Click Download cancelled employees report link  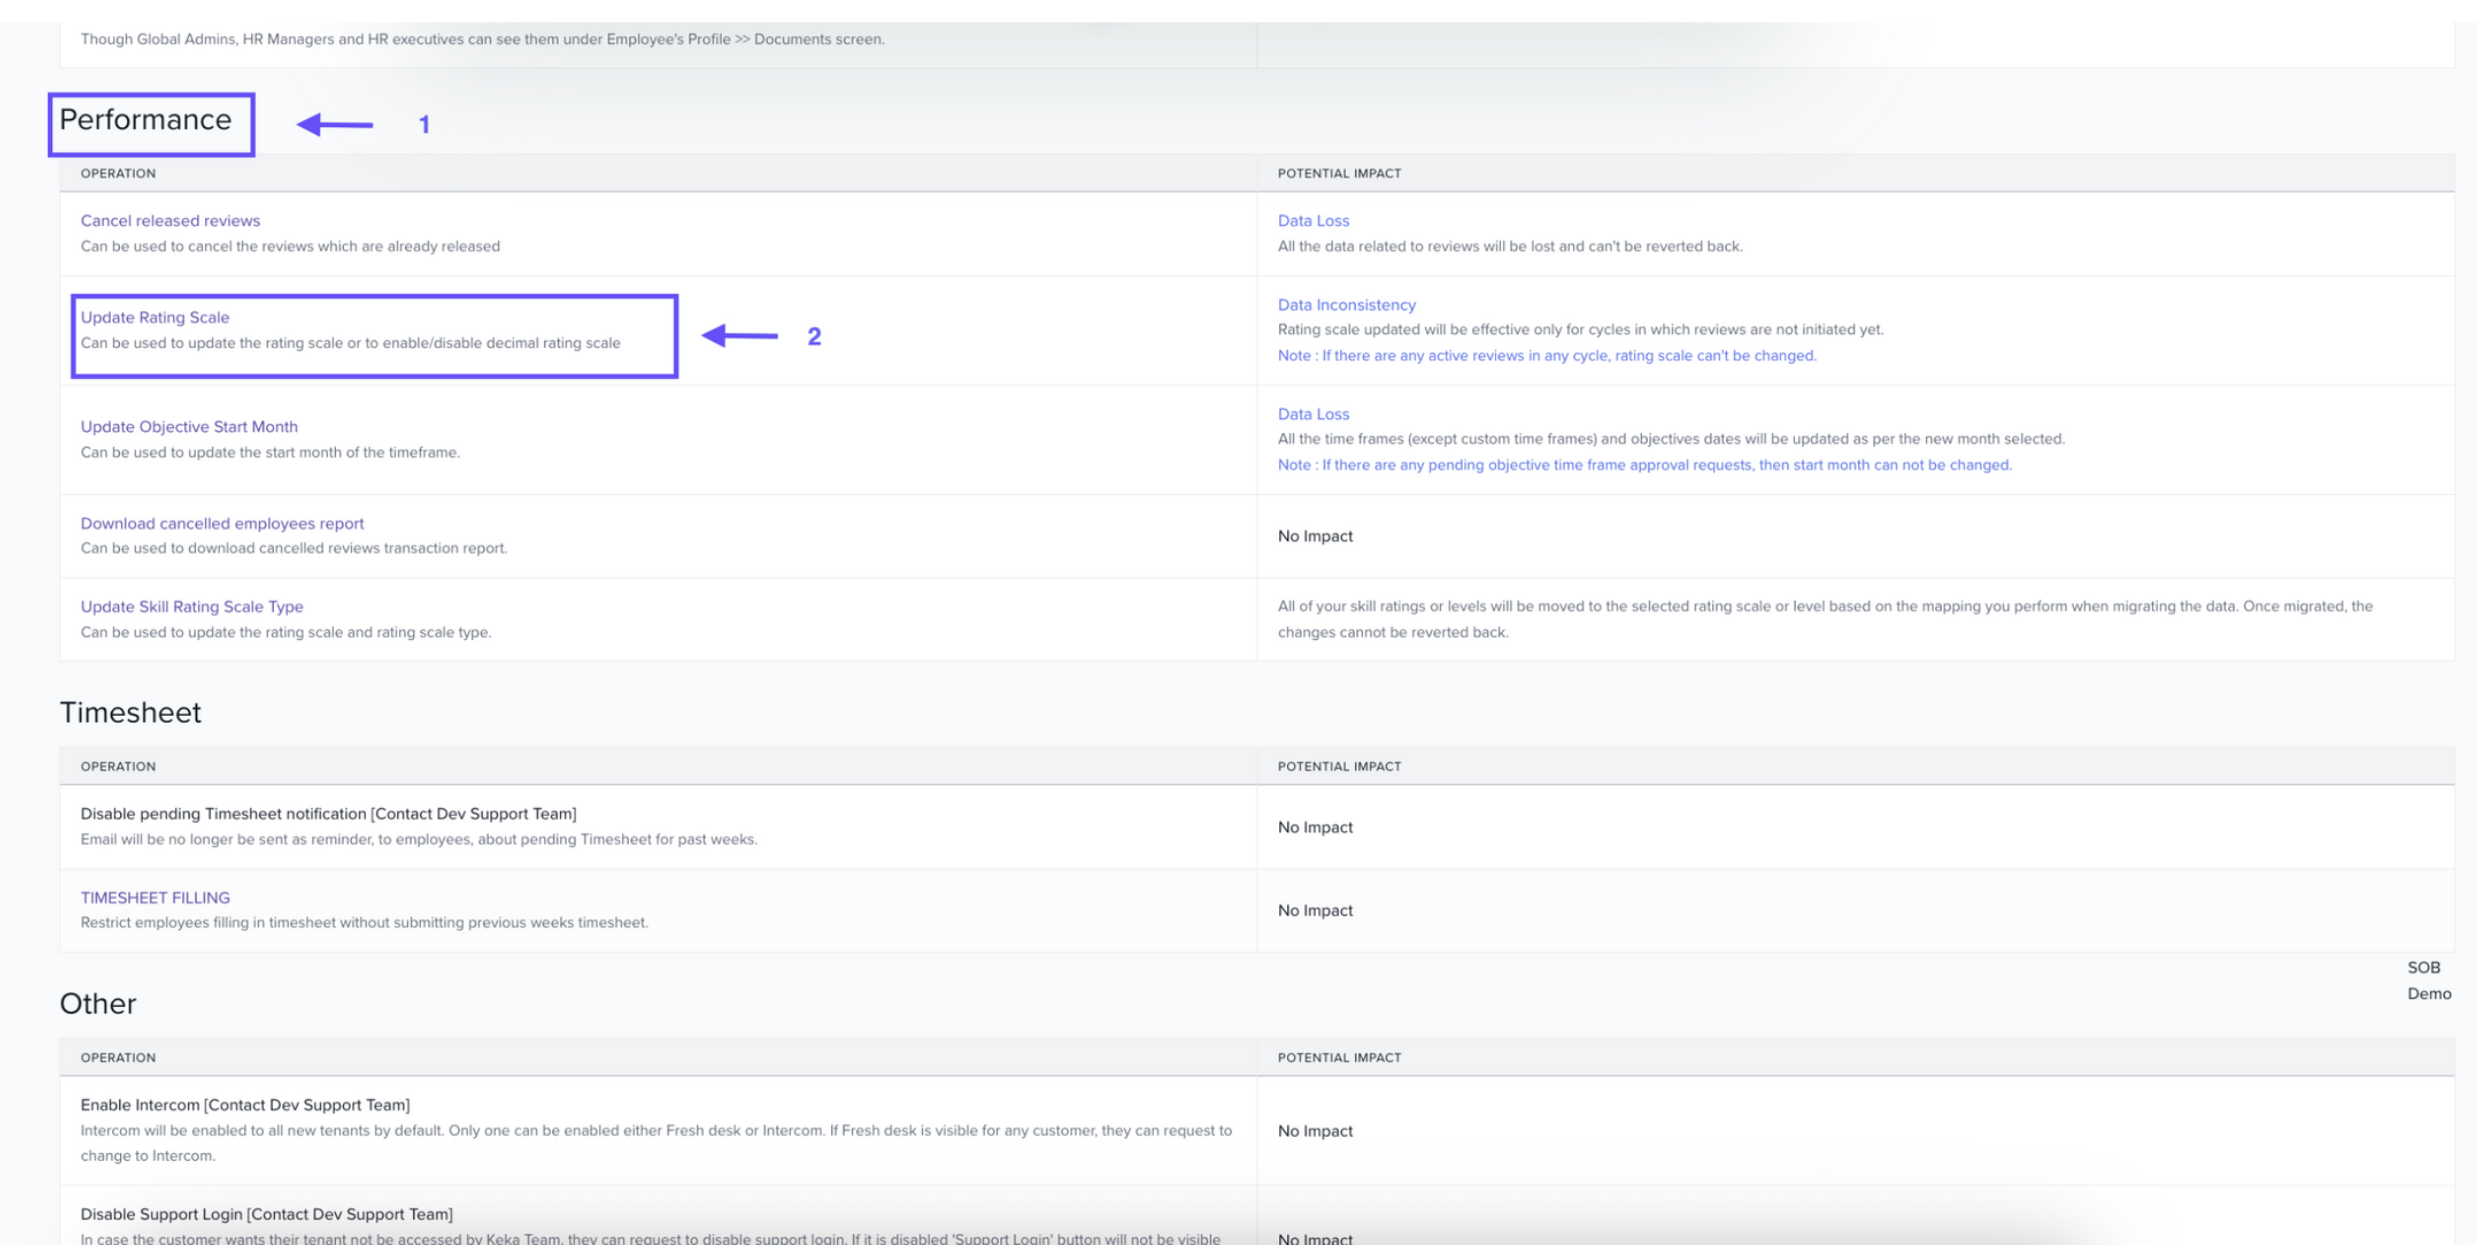pyautogui.click(x=222, y=523)
